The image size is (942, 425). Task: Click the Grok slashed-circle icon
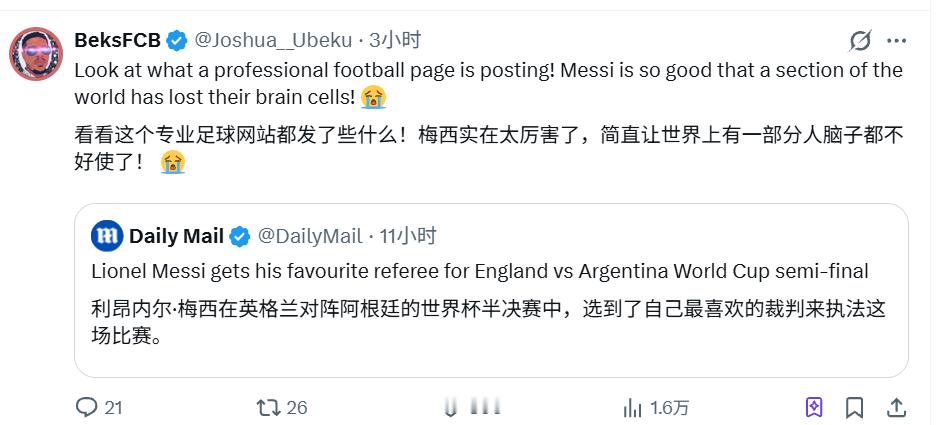(x=860, y=41)
